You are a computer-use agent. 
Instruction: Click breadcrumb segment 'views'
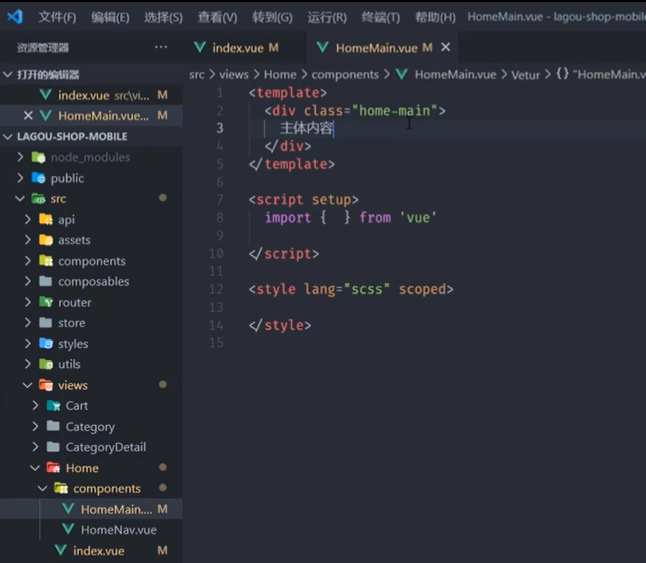(x=234, y=75)
